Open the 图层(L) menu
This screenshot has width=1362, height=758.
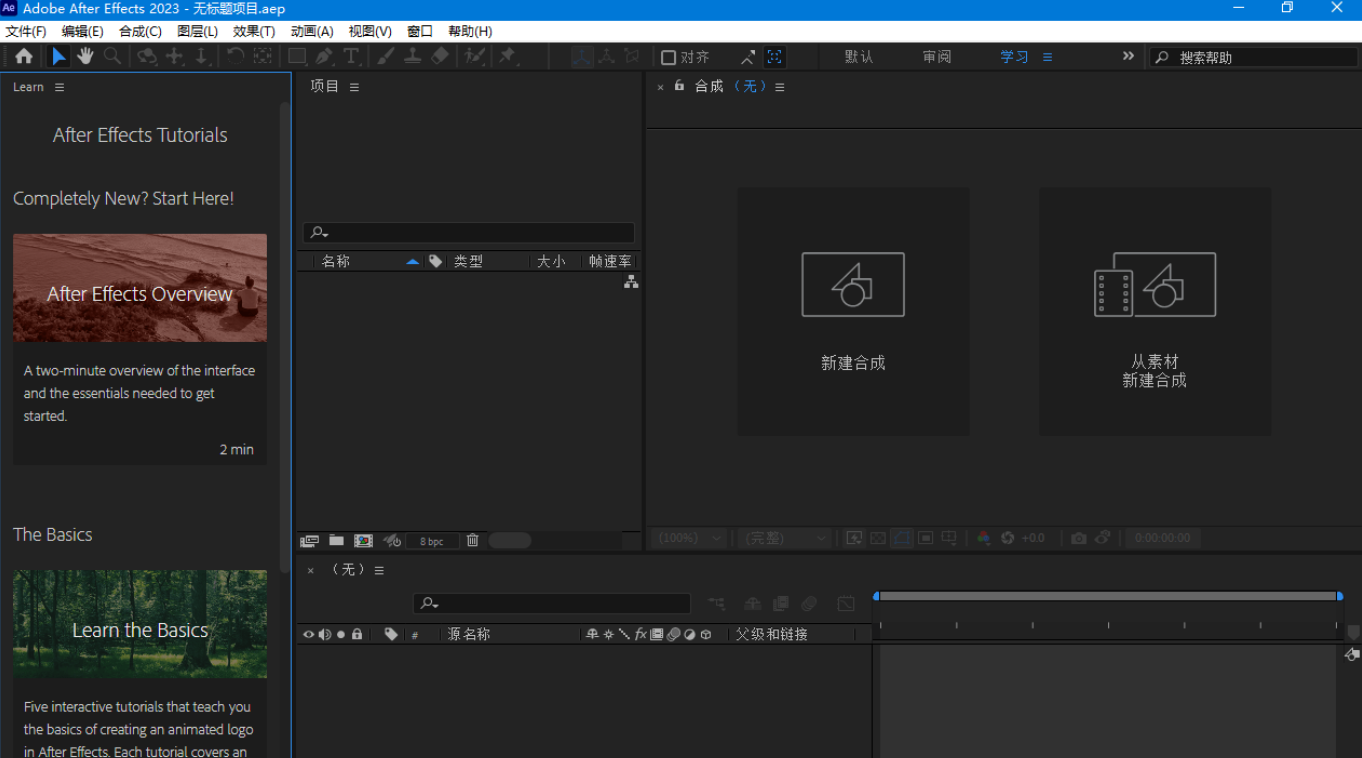click(x=197, y=32)
